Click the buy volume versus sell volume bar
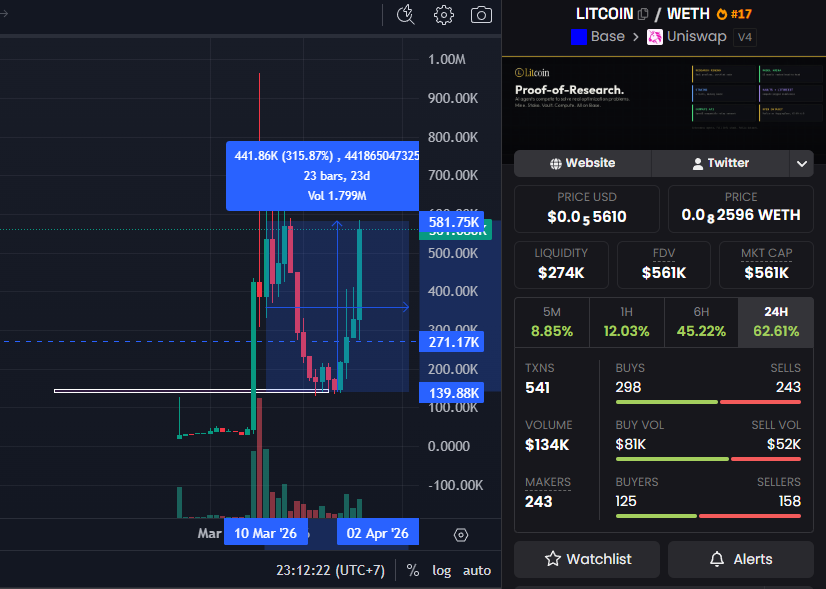The width and height of the screenshot is (826, 589). (708, 459)
